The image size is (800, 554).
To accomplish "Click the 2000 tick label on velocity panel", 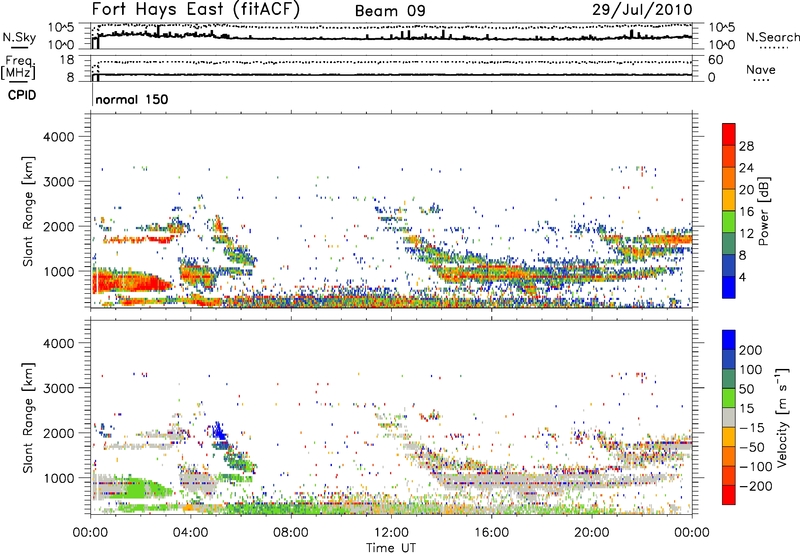I will 58,433.
